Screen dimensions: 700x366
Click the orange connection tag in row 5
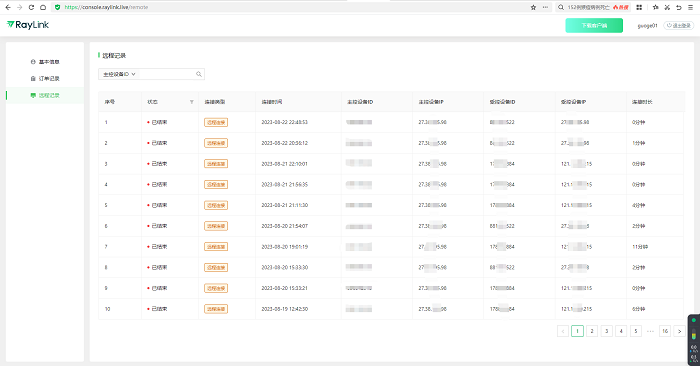pos(216,205)
